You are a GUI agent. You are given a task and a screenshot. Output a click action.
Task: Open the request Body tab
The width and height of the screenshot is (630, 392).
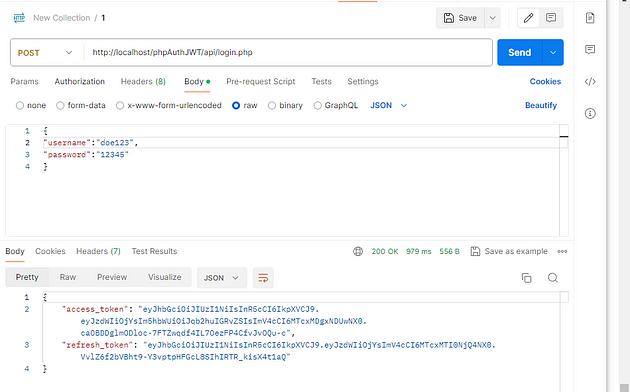tap(197, 82)
